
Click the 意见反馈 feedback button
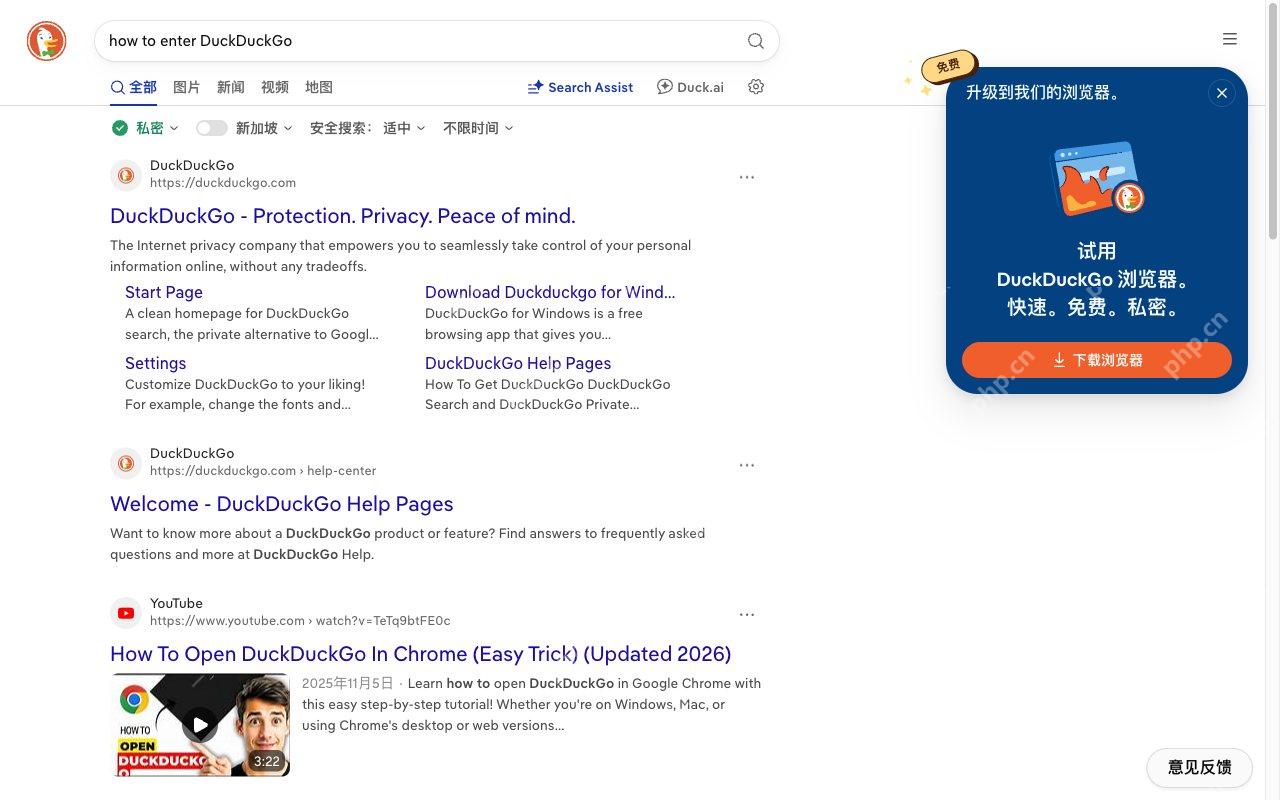(x=1200, y=767)
